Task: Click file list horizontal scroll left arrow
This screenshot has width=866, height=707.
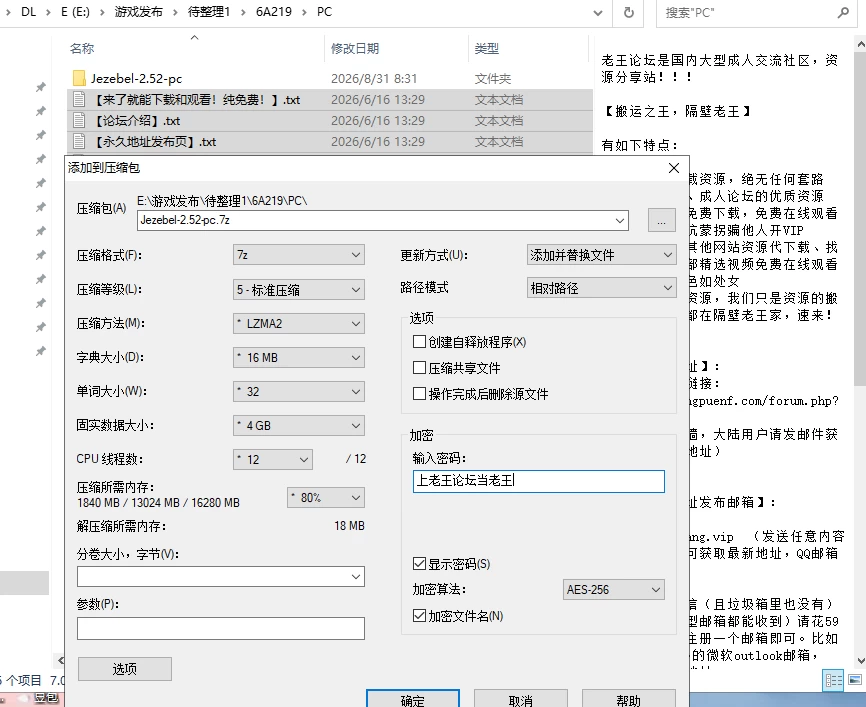Action: [x=60, y=660]
